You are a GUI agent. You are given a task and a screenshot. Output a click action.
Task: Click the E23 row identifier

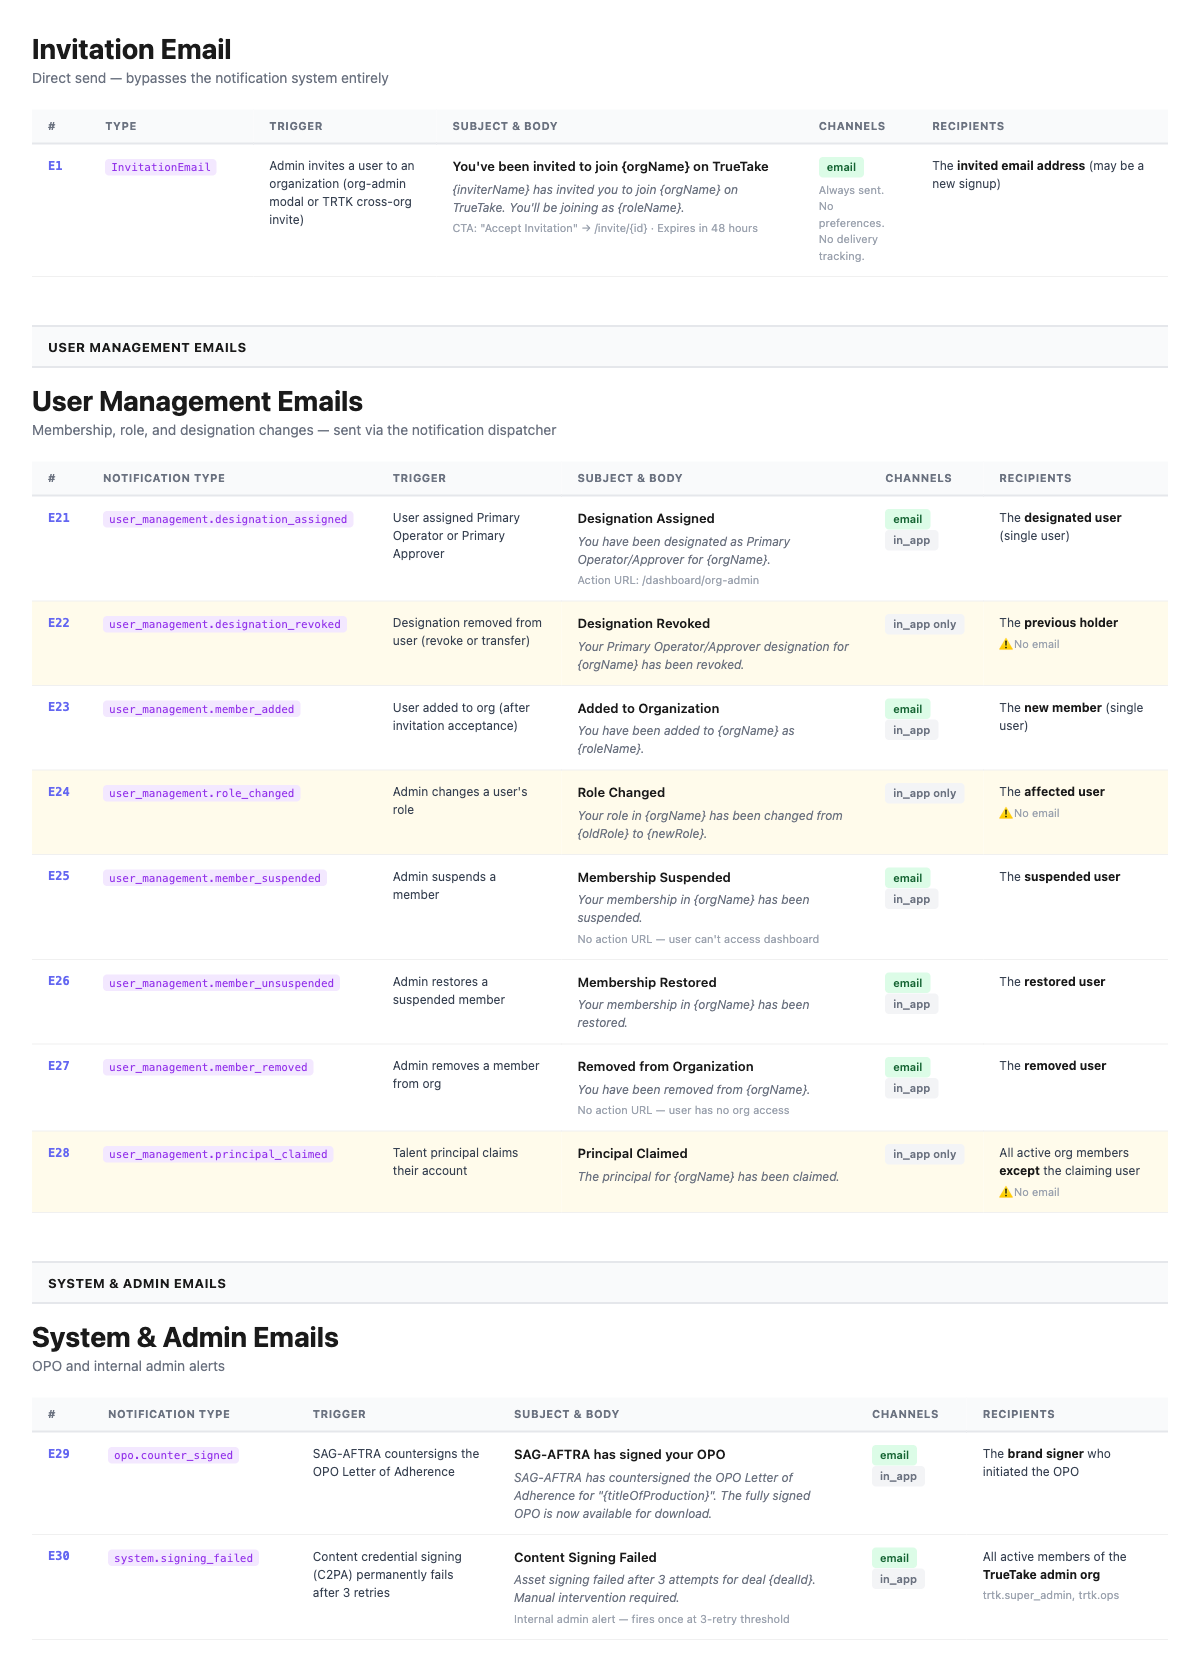coord(59,707)
